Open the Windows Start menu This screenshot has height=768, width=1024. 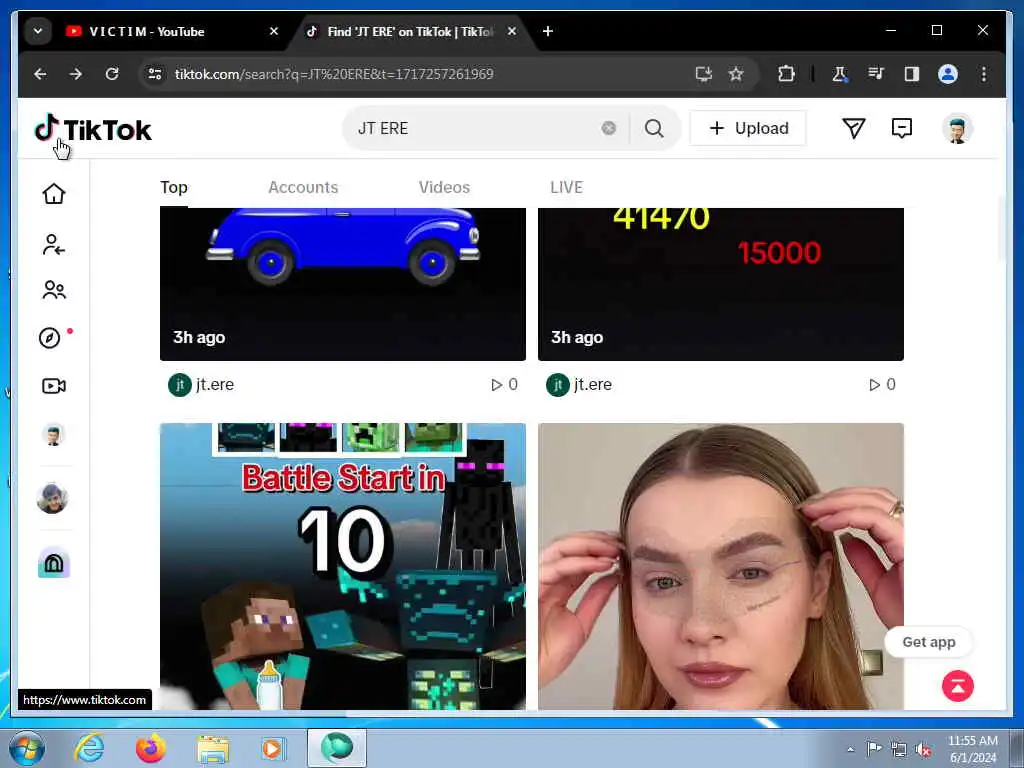tap(27, 748)
